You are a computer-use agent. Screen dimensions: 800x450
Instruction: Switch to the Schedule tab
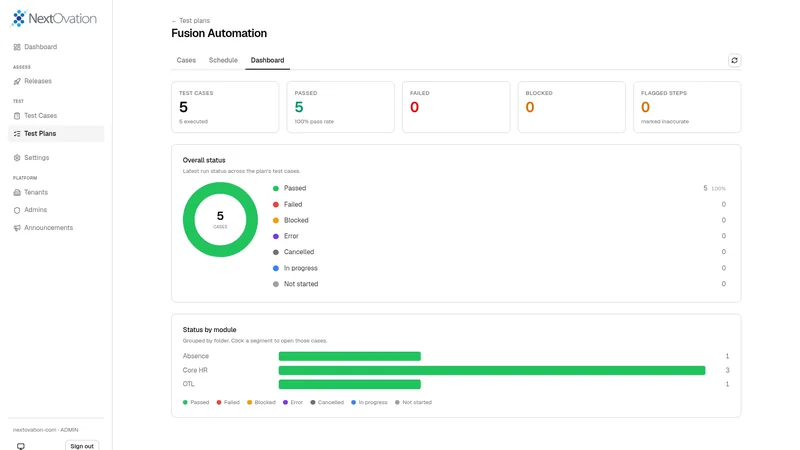pyautogui.click(x=223, y=60)
